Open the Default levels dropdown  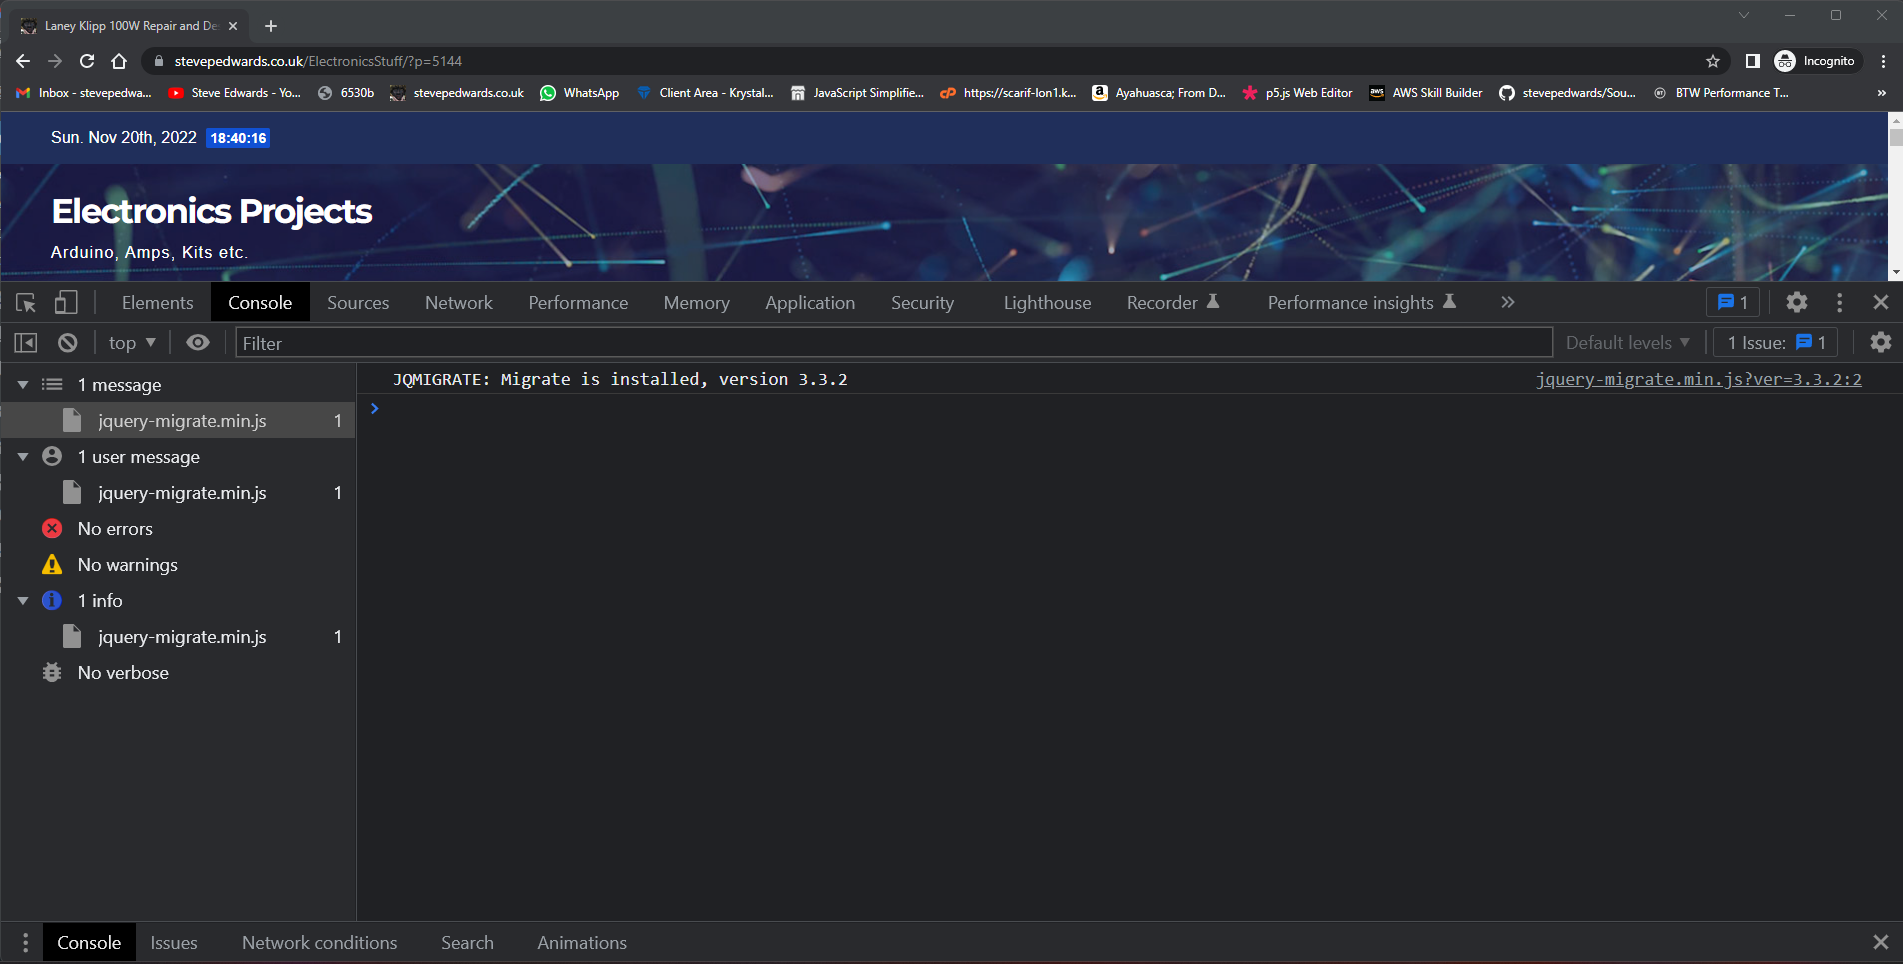point(1627,343)
